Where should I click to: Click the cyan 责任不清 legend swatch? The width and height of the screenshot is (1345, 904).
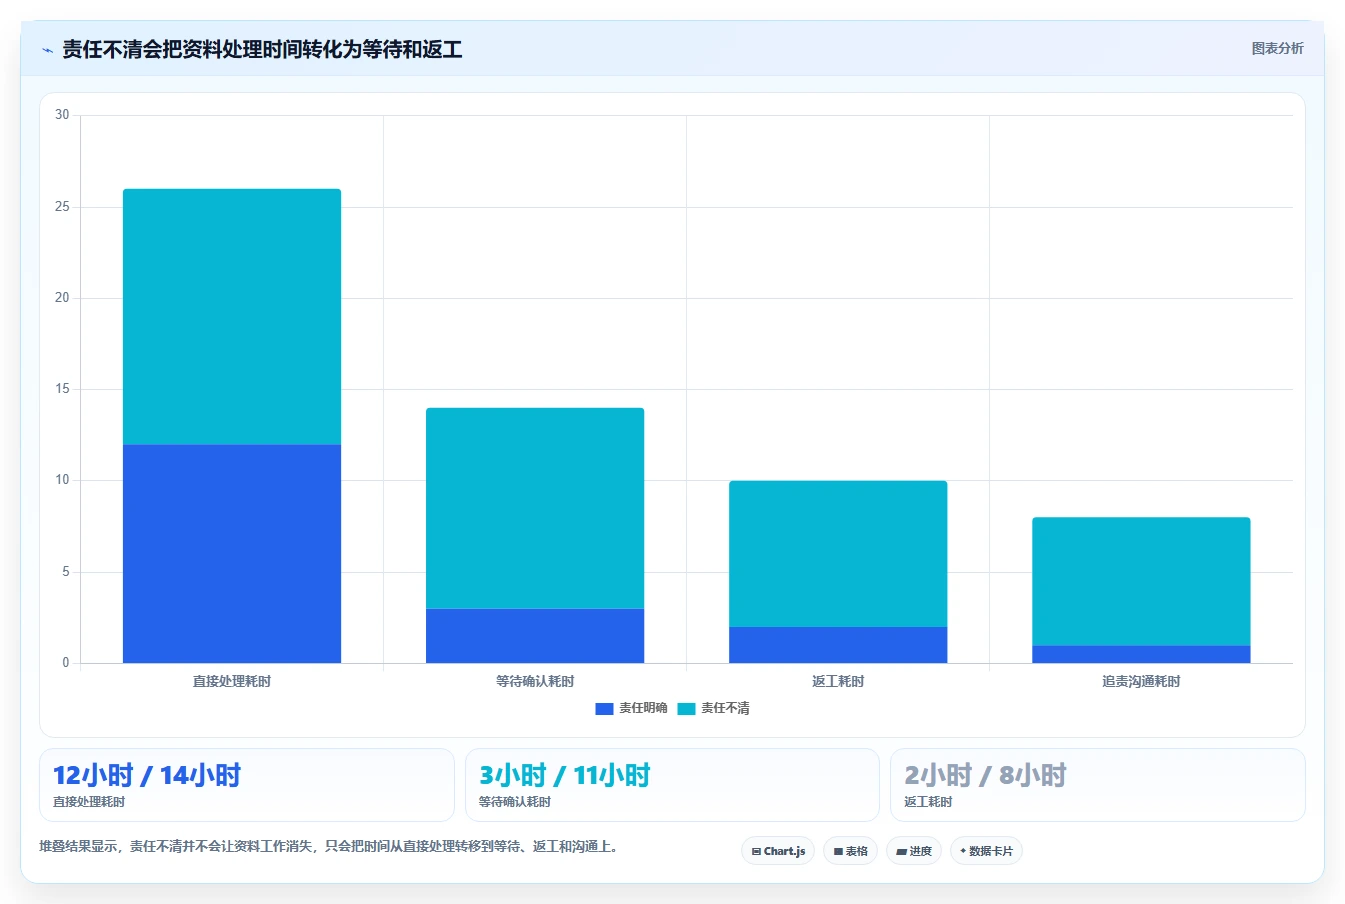pos(686,709)
